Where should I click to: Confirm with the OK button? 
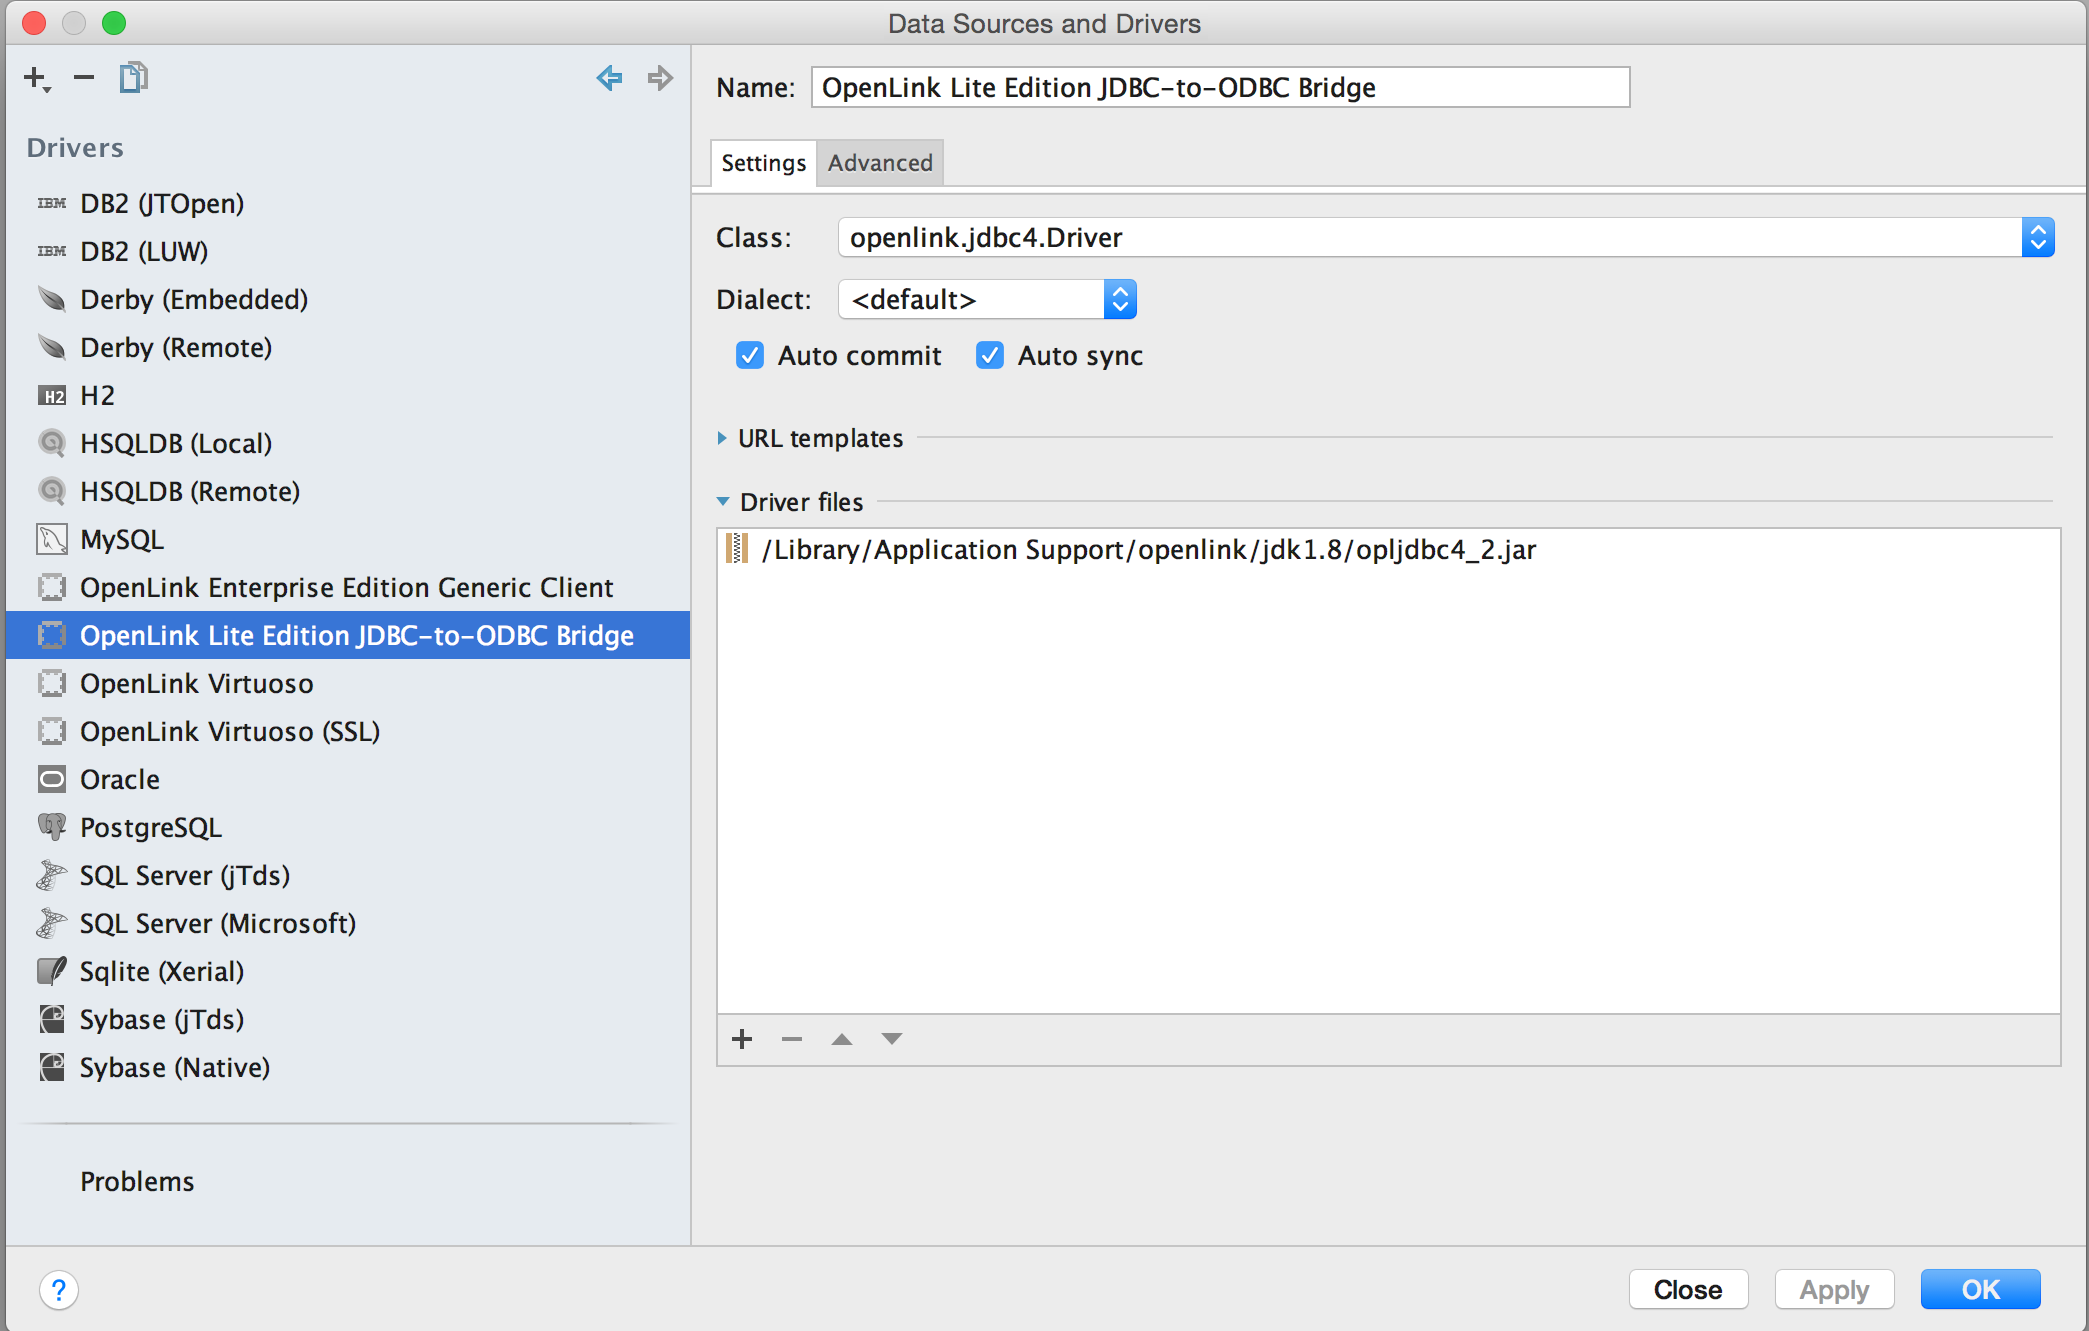[x=1980, y=1289]
